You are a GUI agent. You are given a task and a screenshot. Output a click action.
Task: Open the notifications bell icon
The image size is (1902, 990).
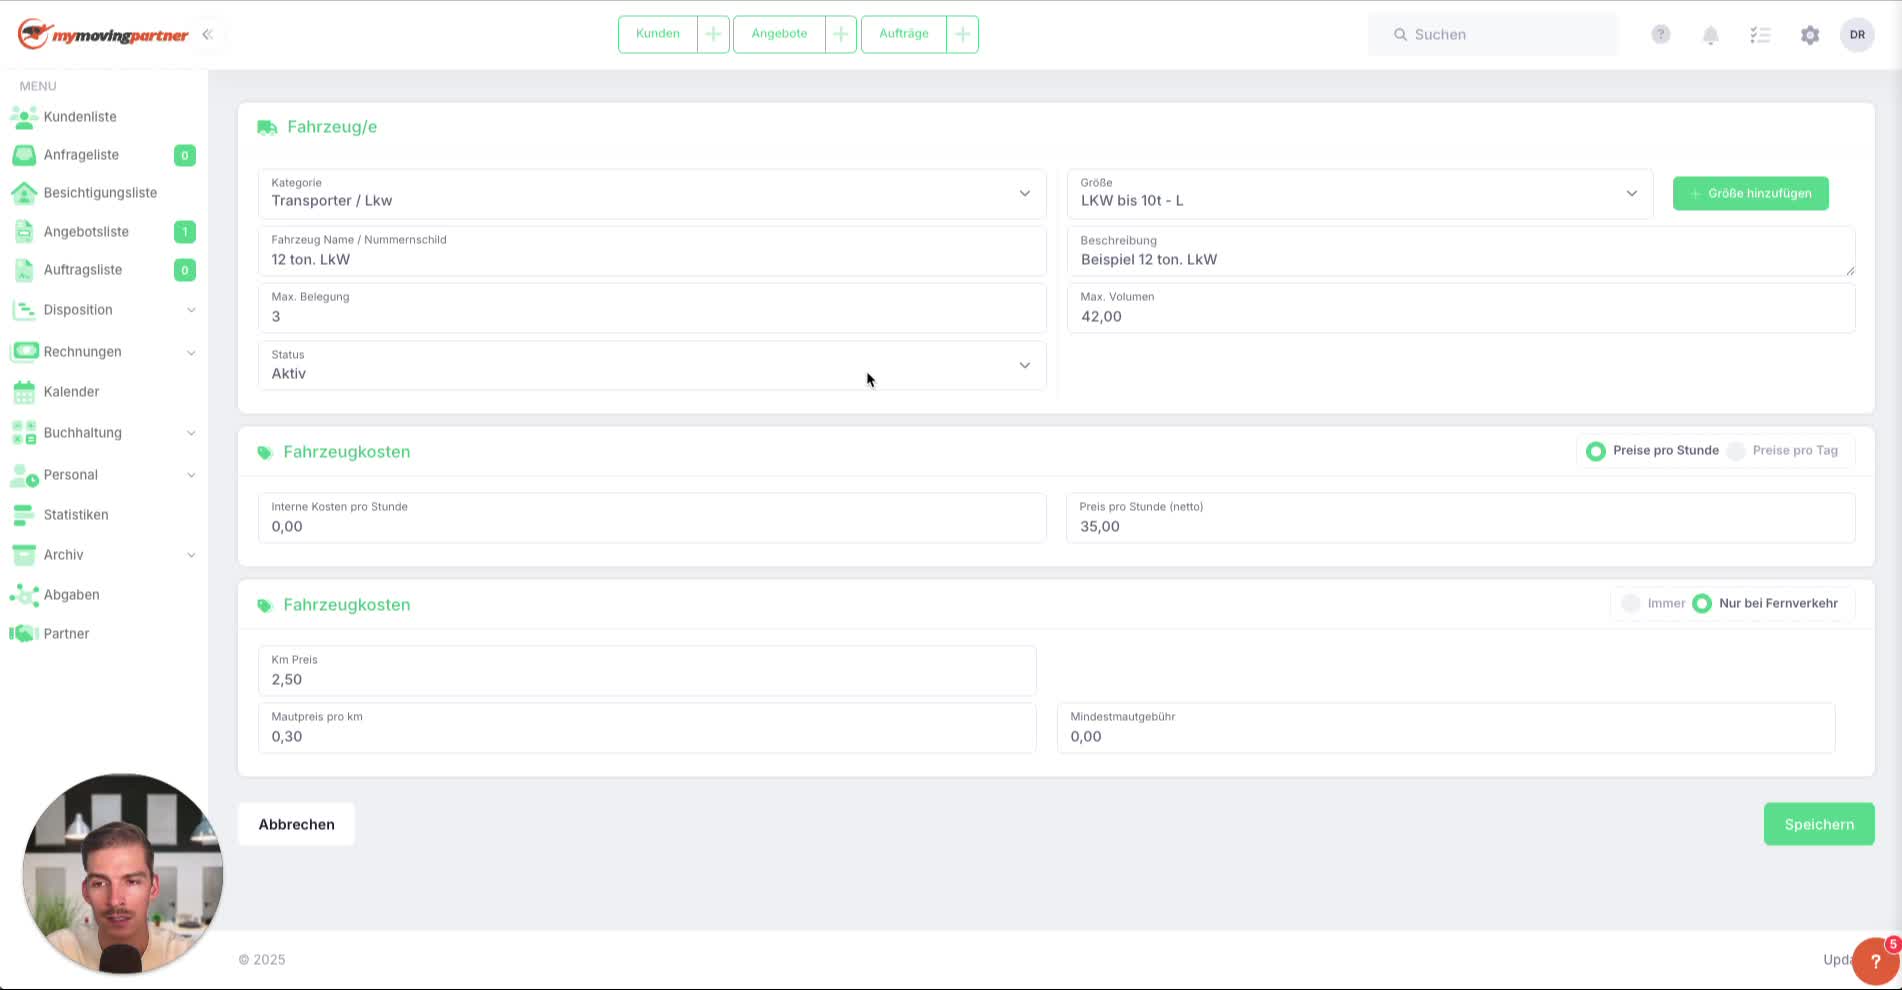click(1710, 35)
